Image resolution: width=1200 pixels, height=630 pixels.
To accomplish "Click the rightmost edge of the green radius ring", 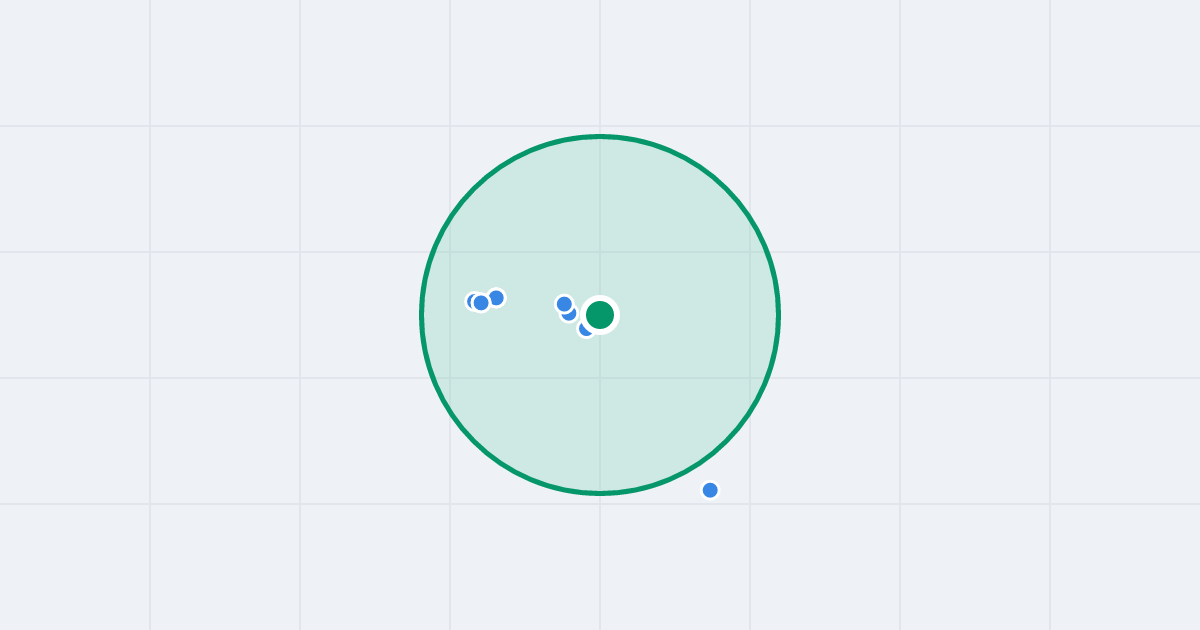I will (x=778, y=315).
